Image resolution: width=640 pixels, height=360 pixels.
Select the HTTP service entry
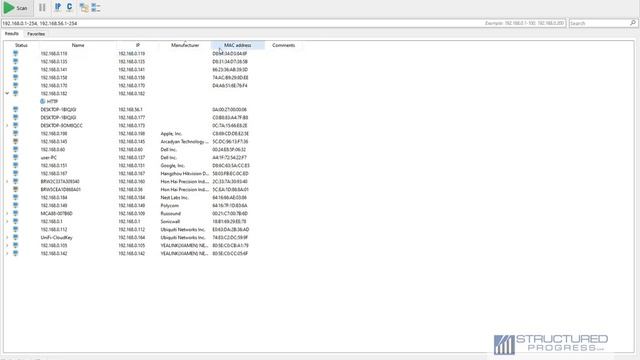pos(52,101)
